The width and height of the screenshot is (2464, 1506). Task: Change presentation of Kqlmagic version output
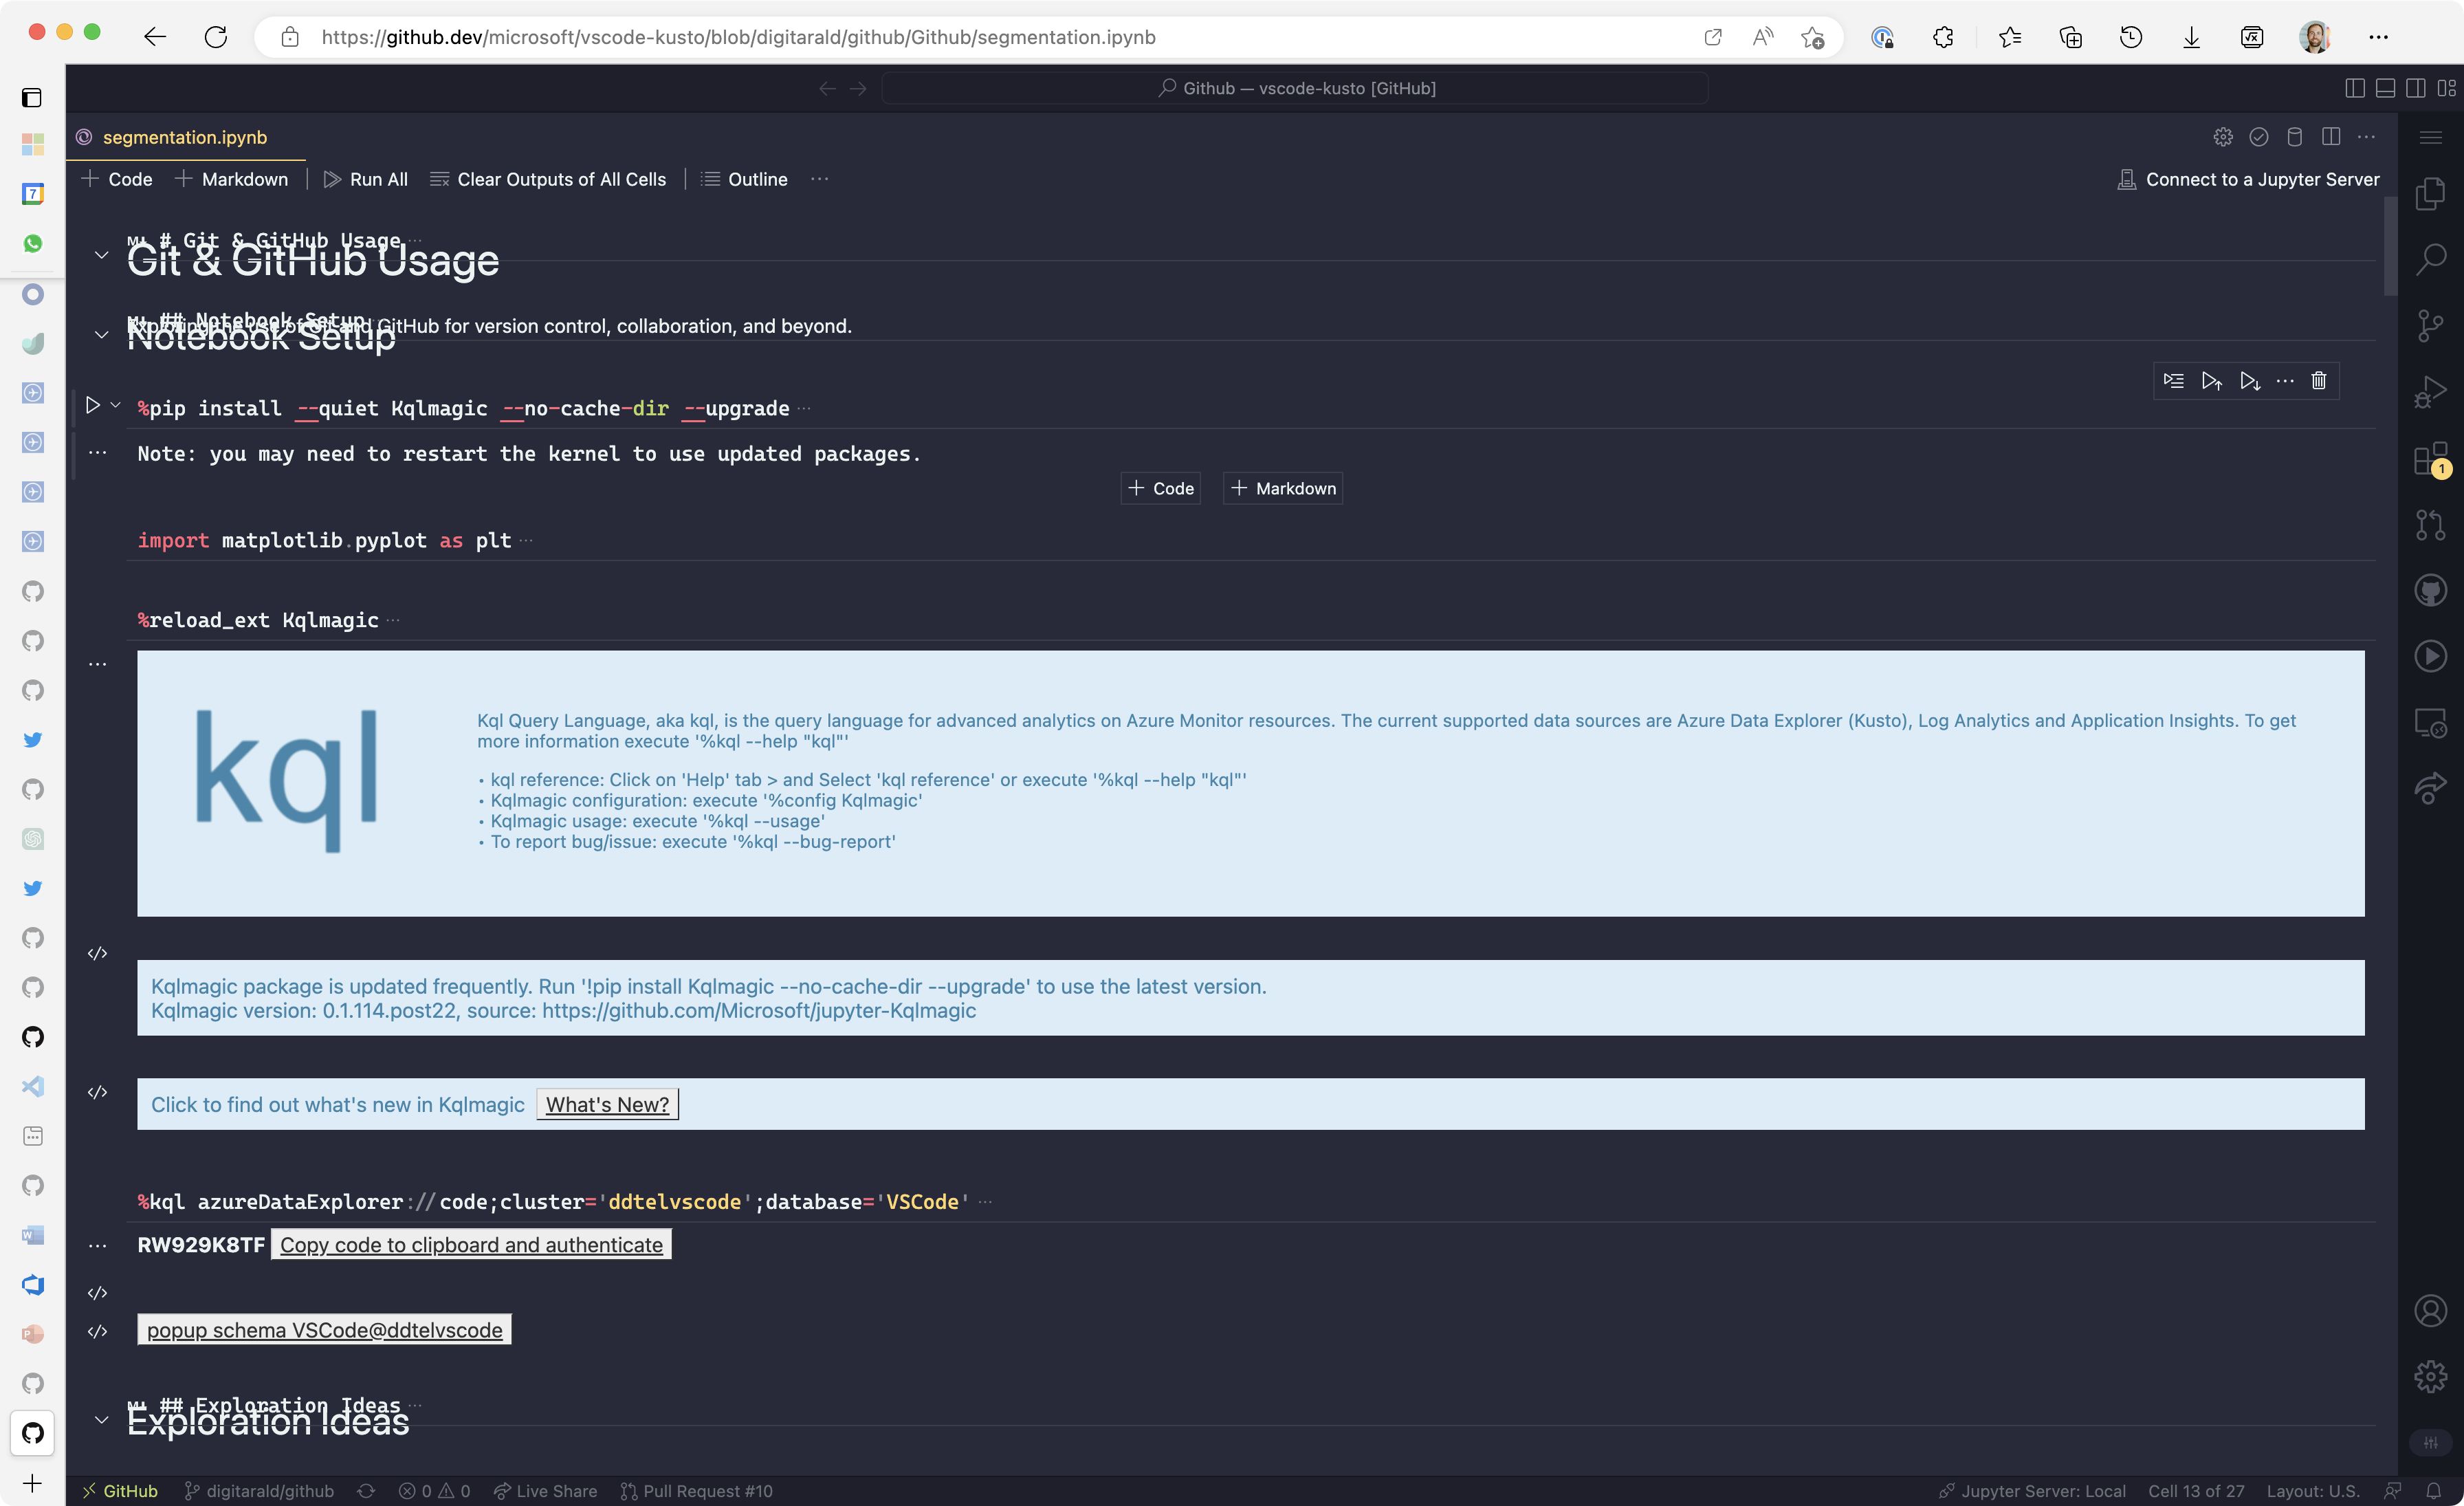tap(97, 954)
